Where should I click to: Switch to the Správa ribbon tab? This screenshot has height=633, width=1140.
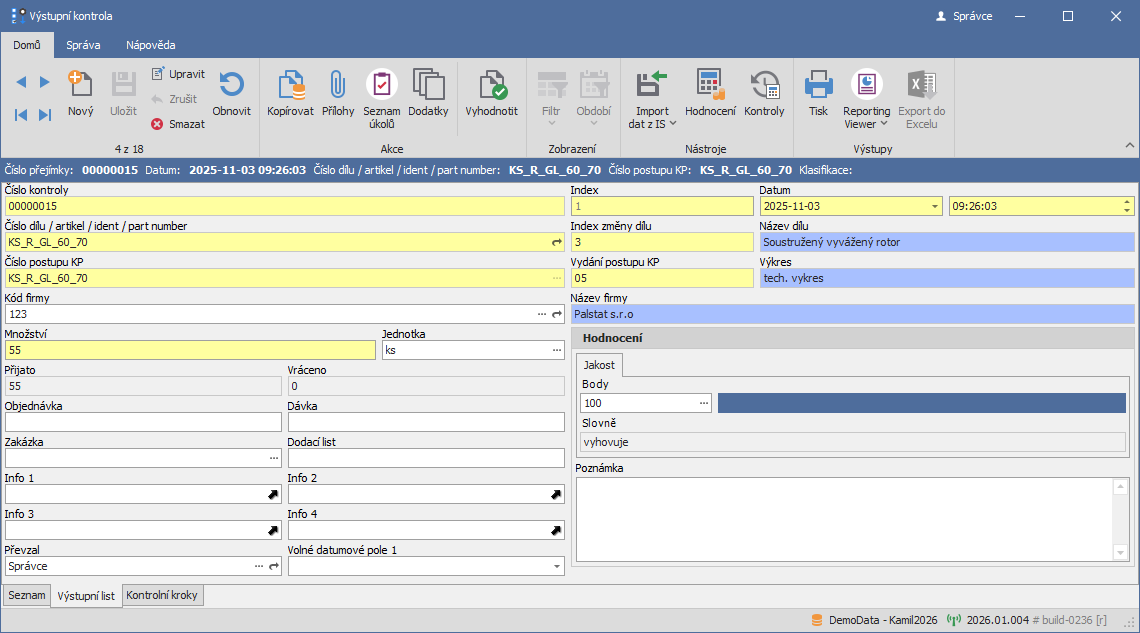click(84, 45)
